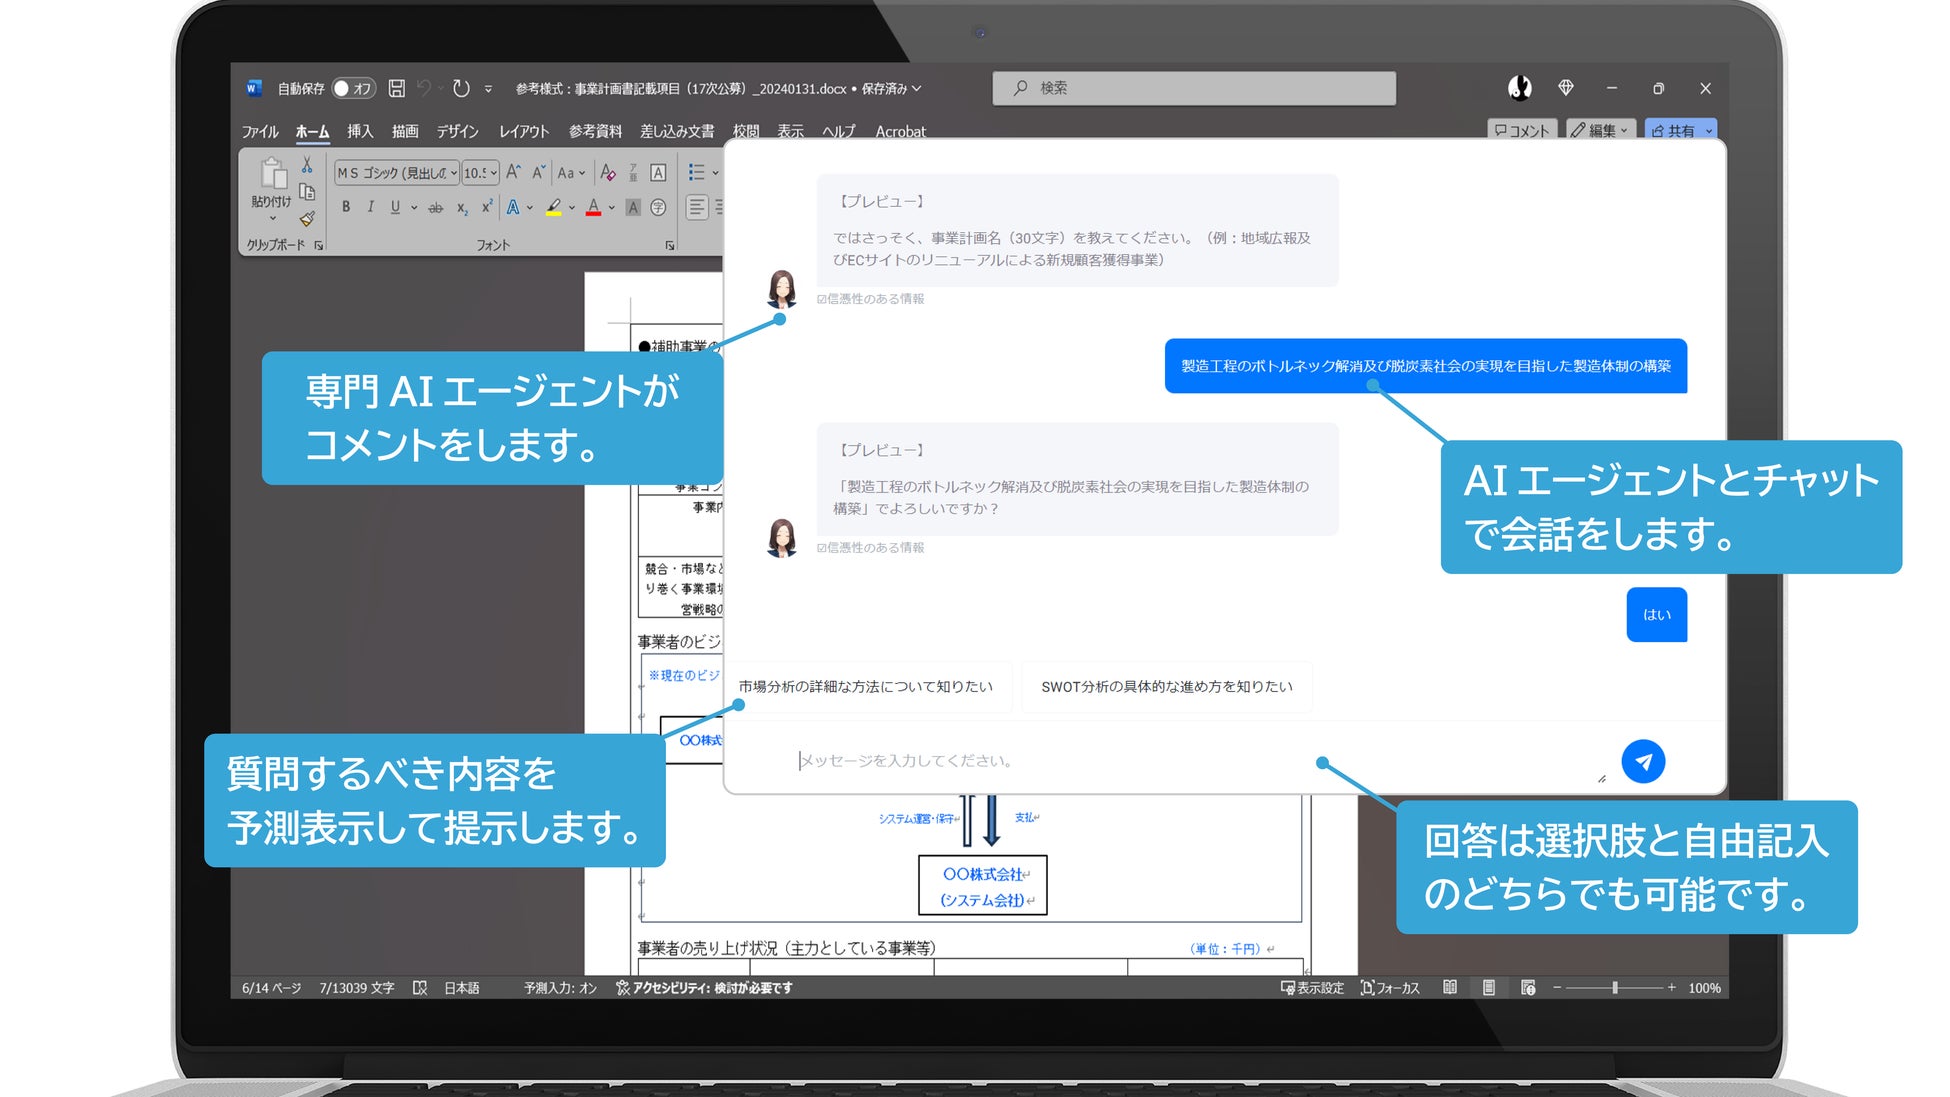Screen dimensions: 1950x1097
Task: Click the 市場分析の詳細な方法について知りたい suggestion
Action: pos(865,687)
